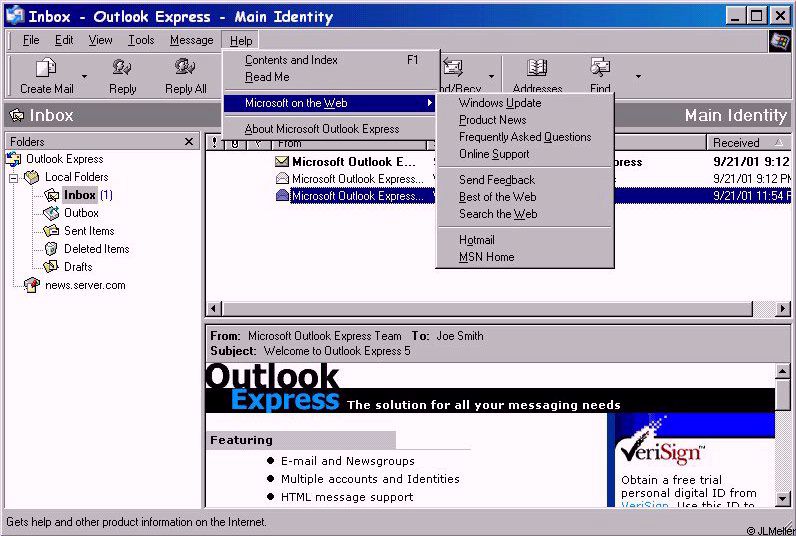Select the unread bold Microsoft Outlook message
796x536 pixels.
tap(353, 162)
